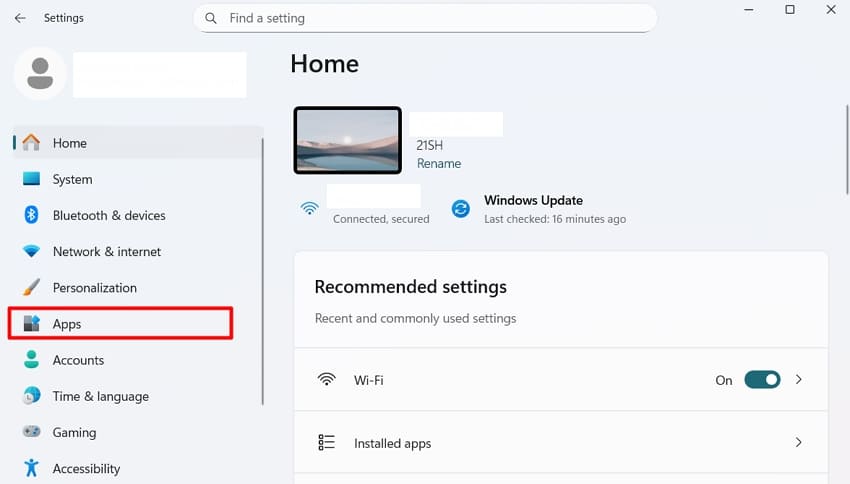This screenshot has width=850, height=484.
Task: Click the Network & internet wifi-diamond icon
Action: (31, 251)
